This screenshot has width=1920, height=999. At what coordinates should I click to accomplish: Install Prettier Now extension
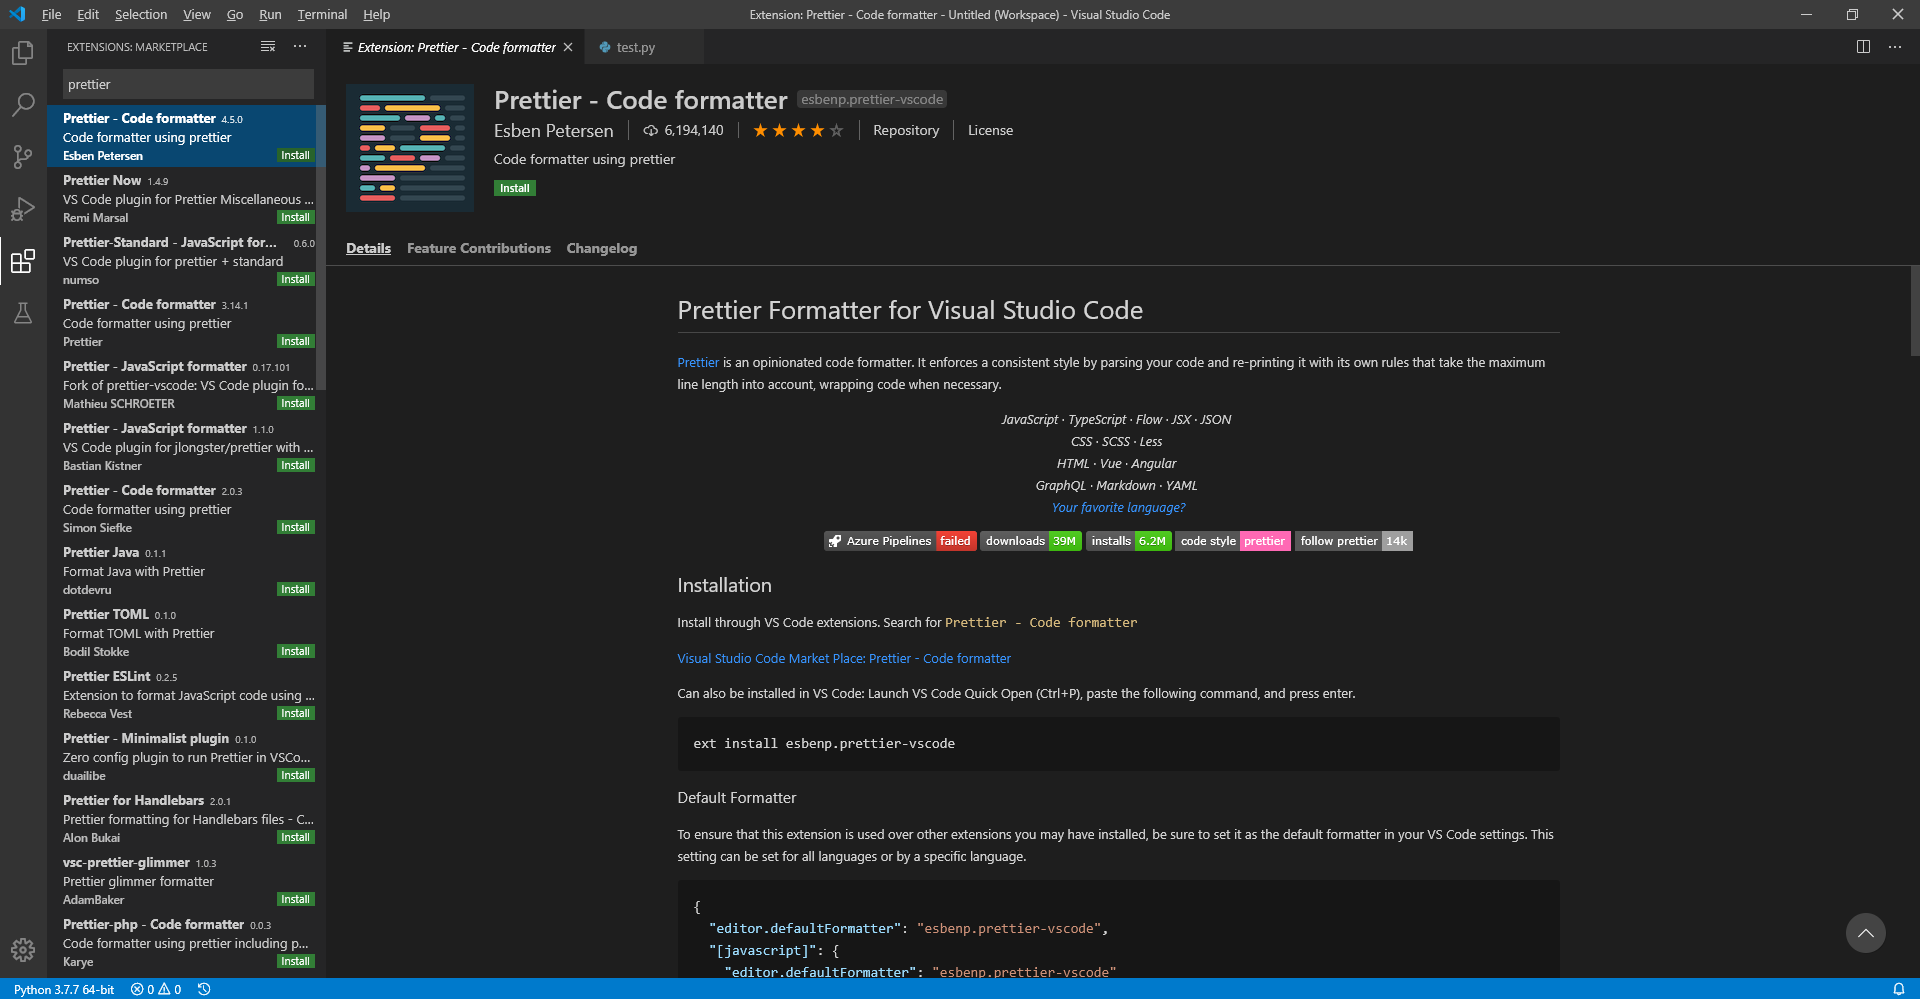(295, 217)
